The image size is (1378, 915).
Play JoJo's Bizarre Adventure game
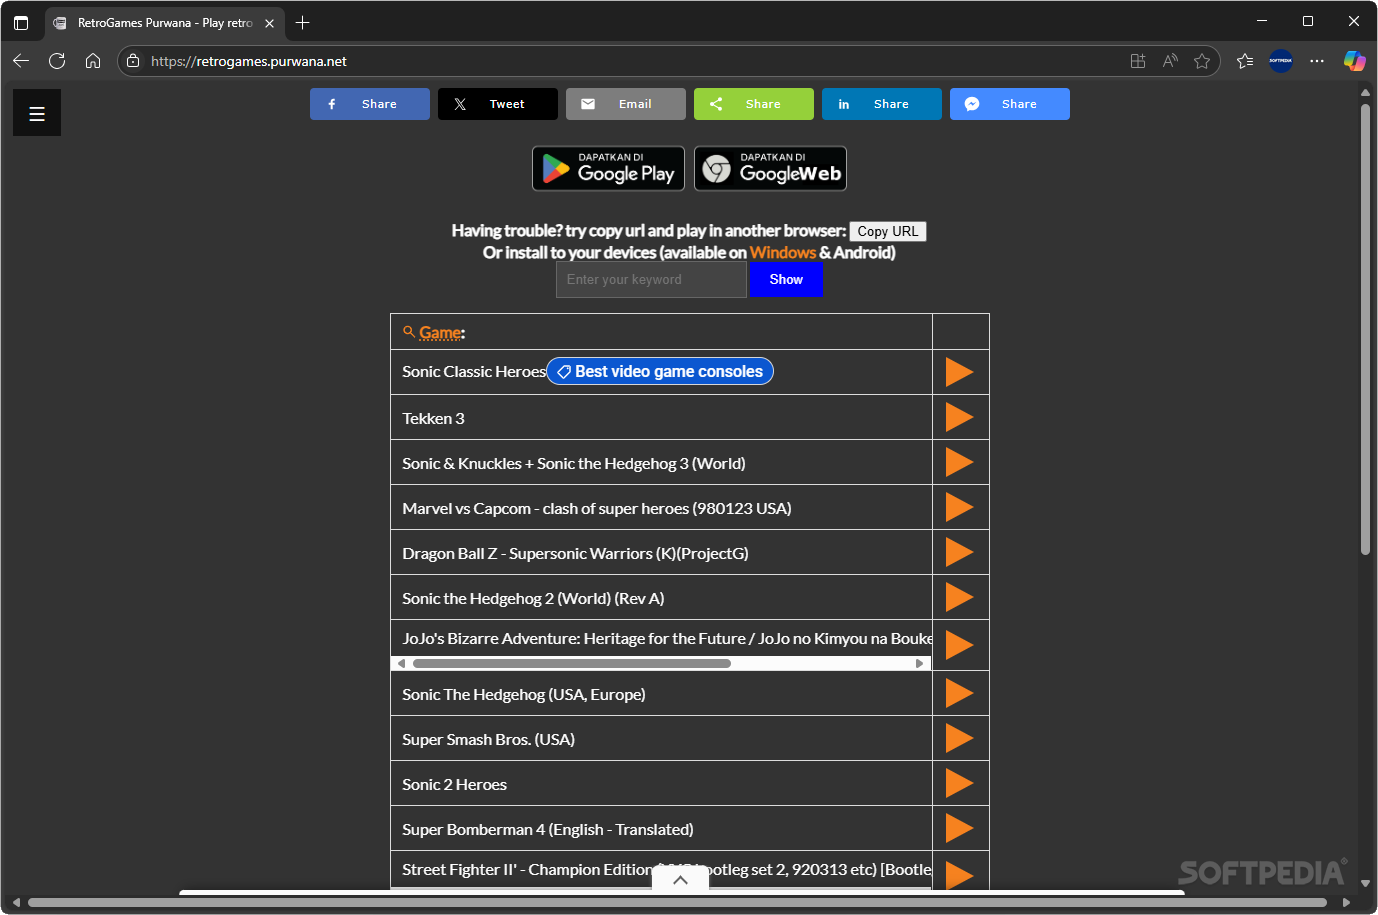[x=960, y=645]
